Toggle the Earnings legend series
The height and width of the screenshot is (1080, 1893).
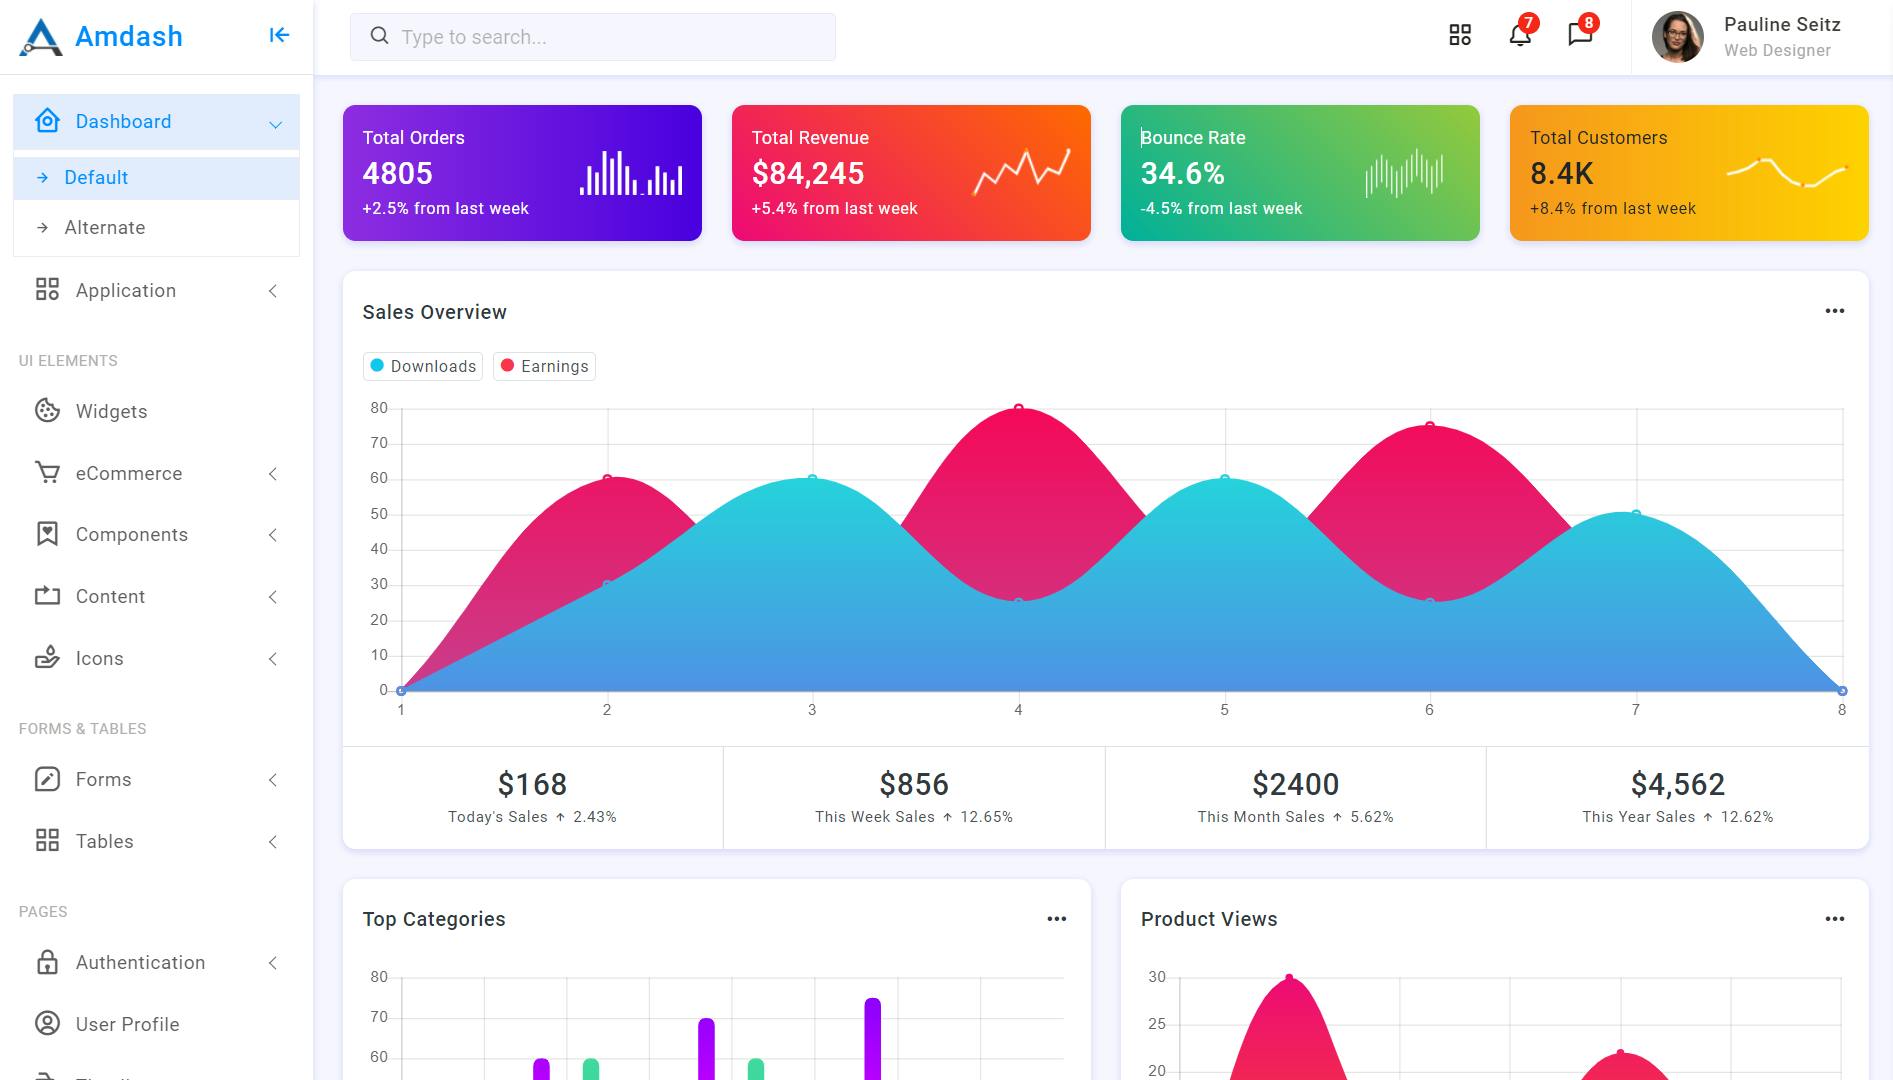pos(544,366)
